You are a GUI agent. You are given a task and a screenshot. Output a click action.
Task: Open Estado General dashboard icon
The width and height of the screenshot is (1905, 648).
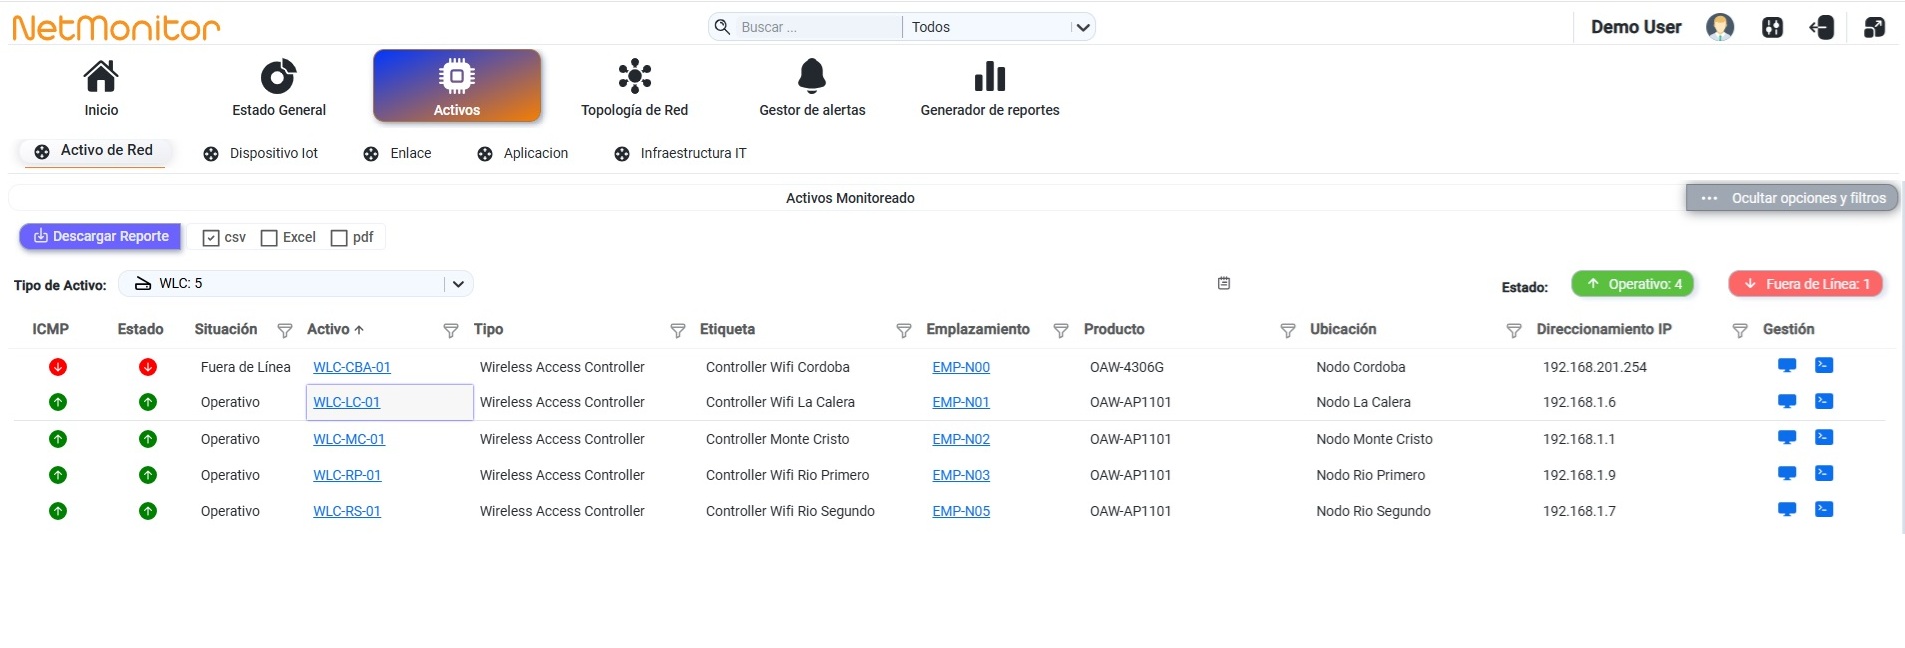coord(278,77)
